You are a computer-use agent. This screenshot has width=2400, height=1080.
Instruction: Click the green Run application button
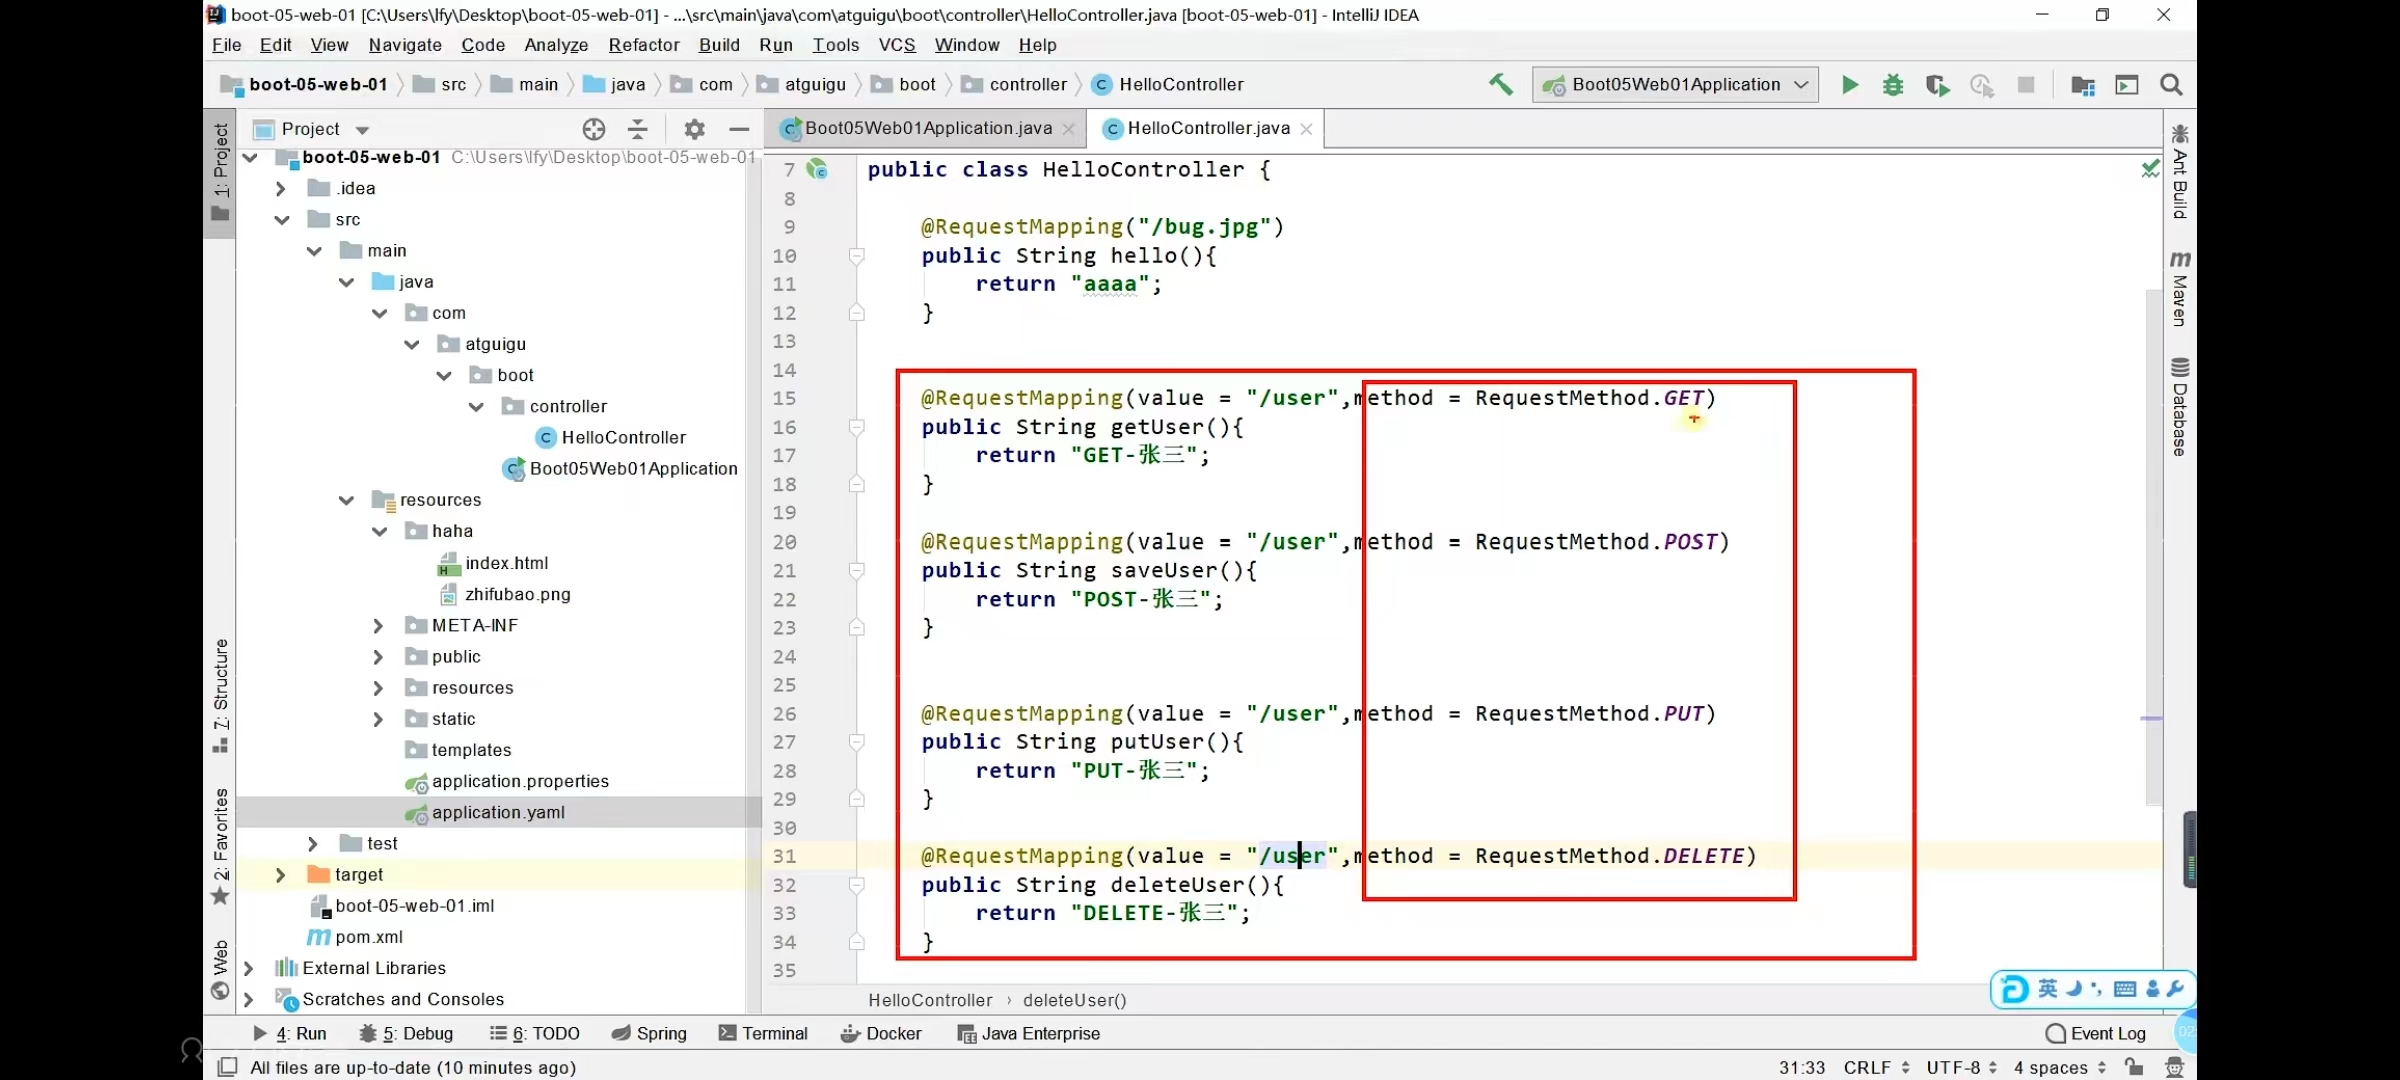1850,85
